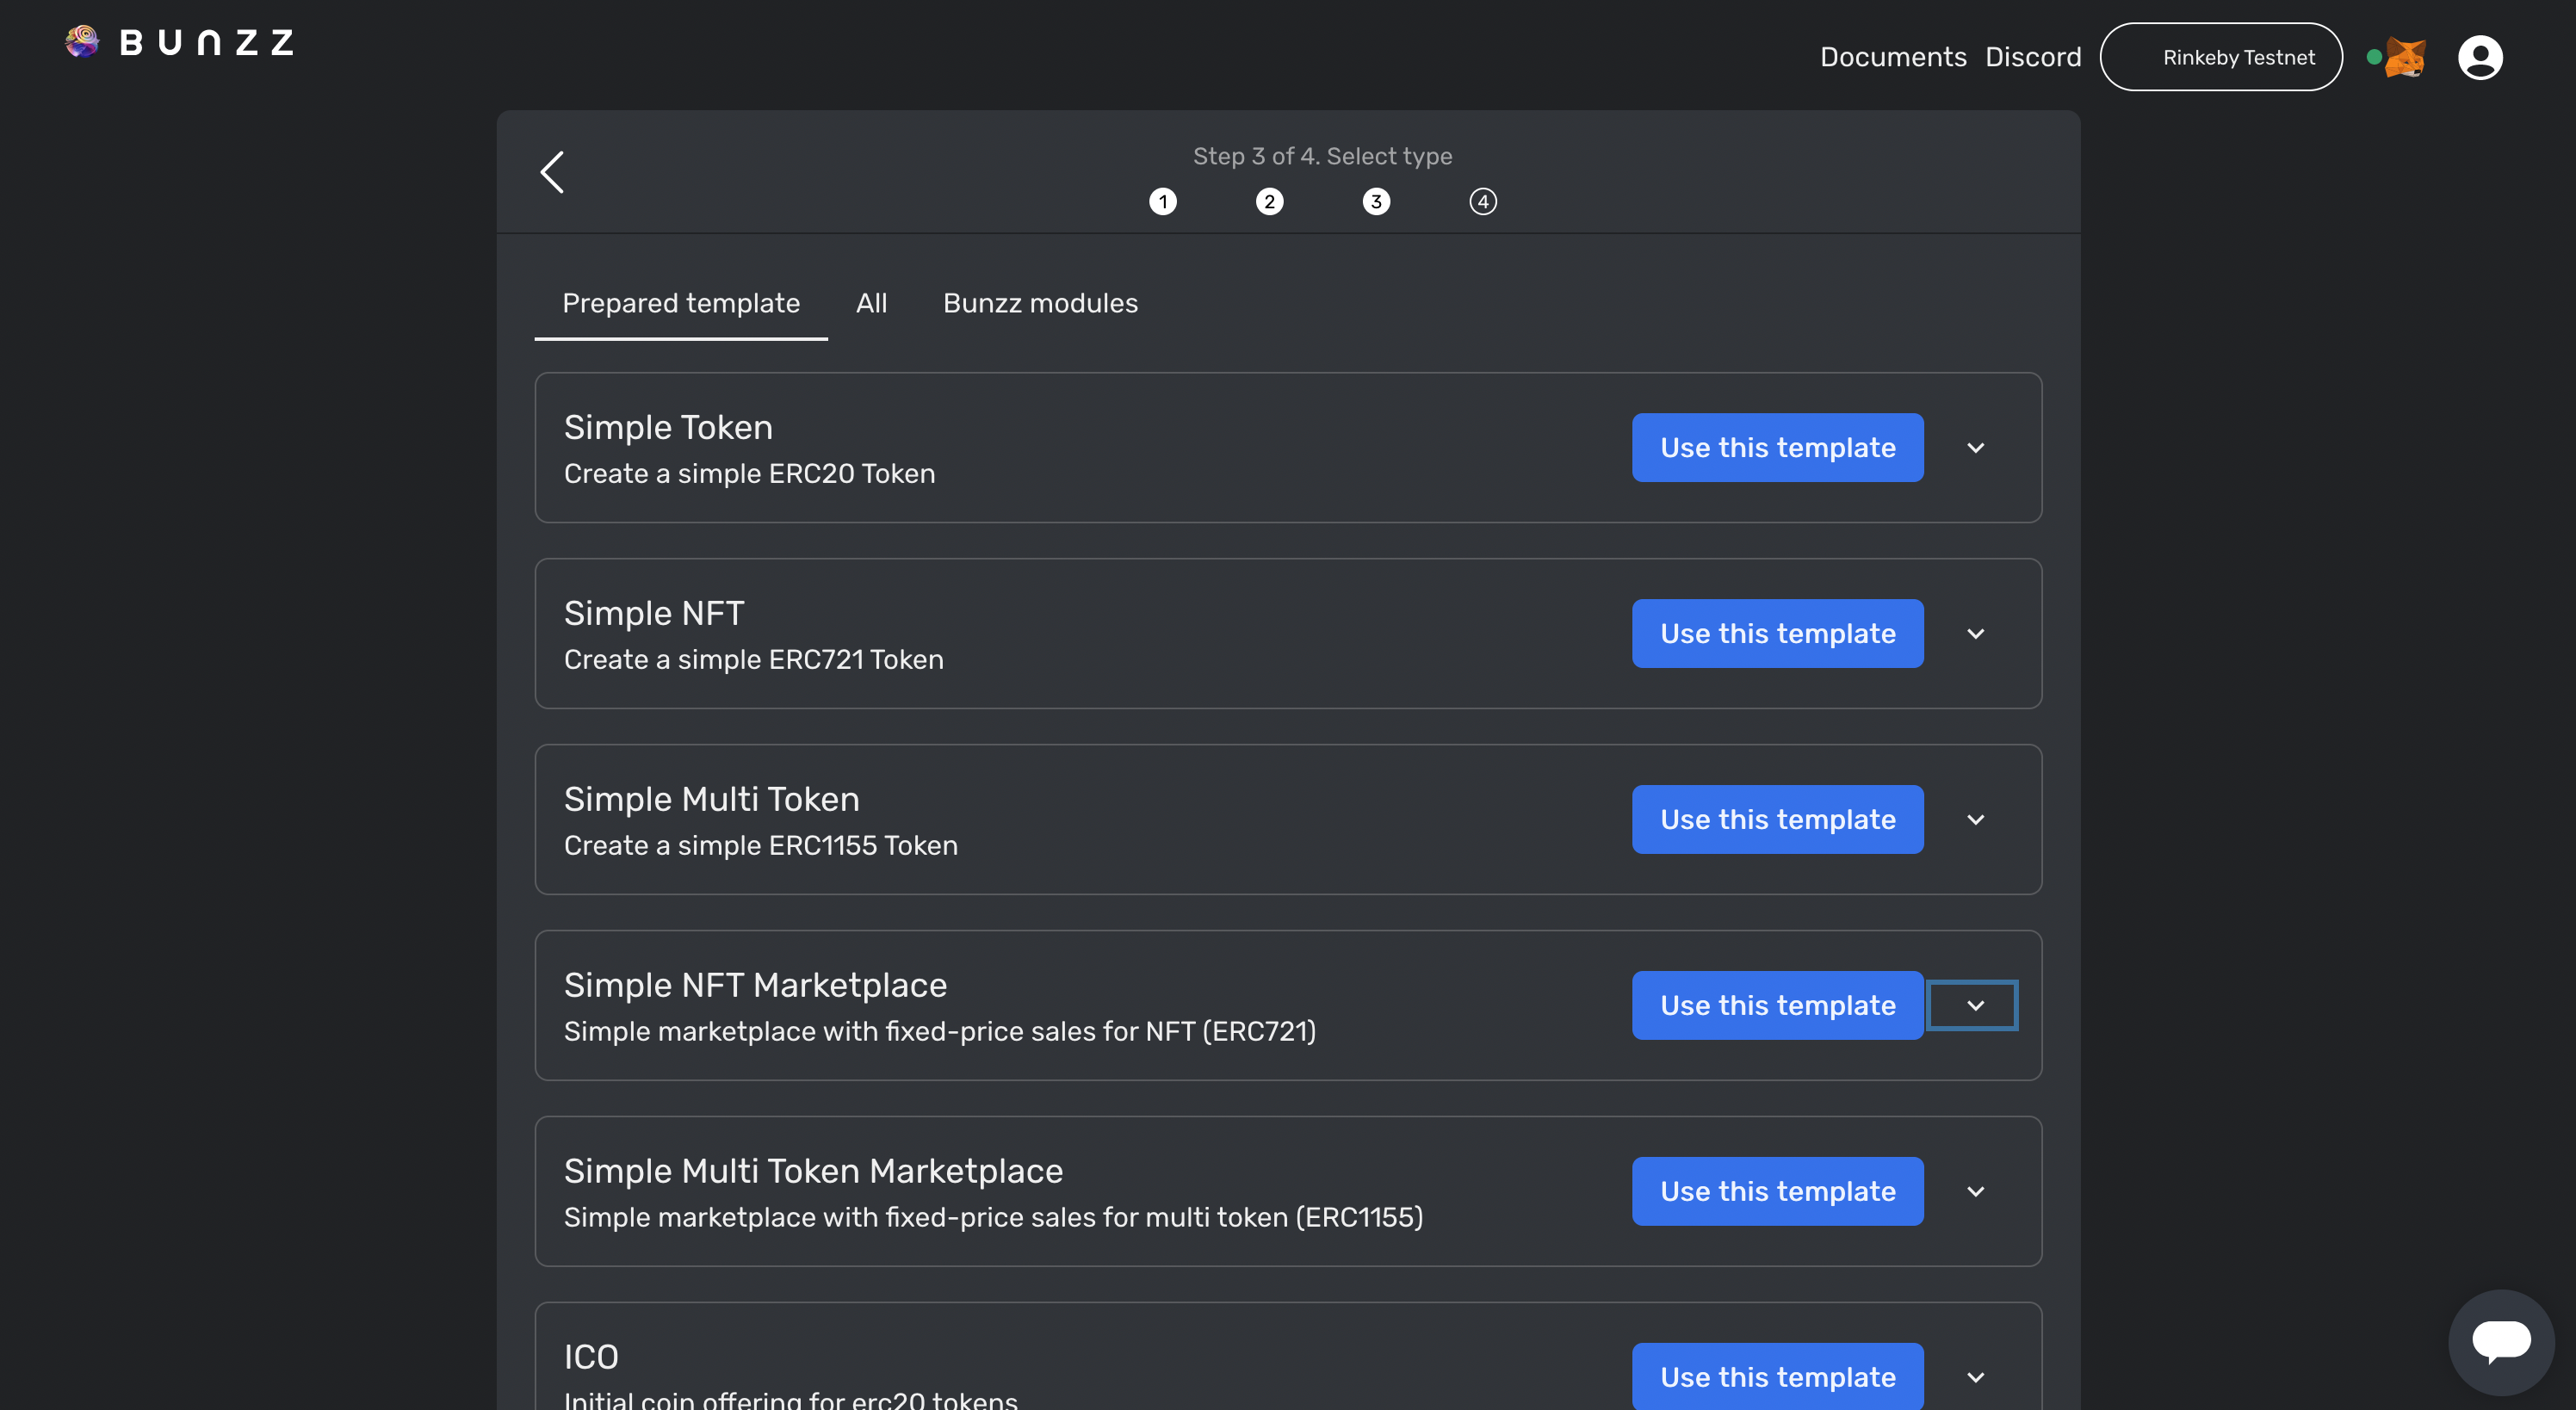Image resolution: width=2576 pixels, height=1410 pixels.
Task: Use the Simple Multi Token template
Action: click(1777, 820)
